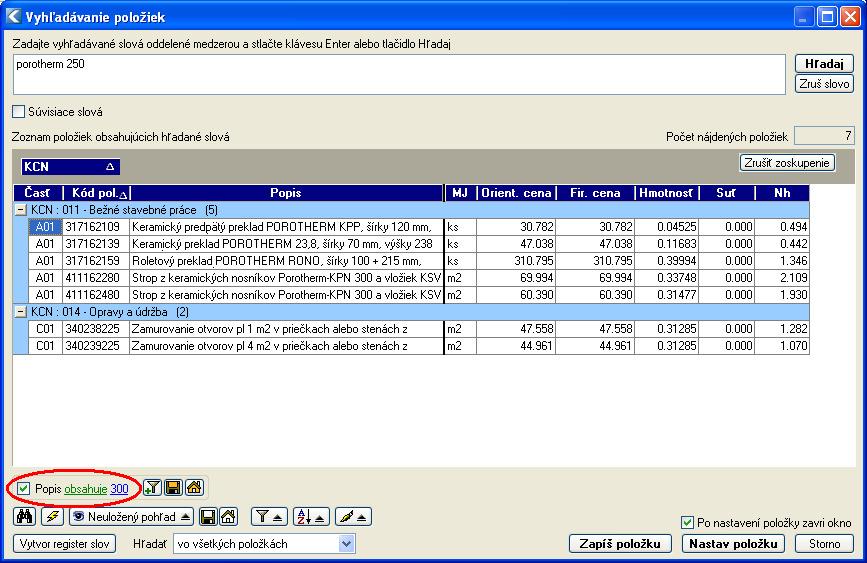Sort by the Kód pol. column header
The image size is (867, 563).
97,193
